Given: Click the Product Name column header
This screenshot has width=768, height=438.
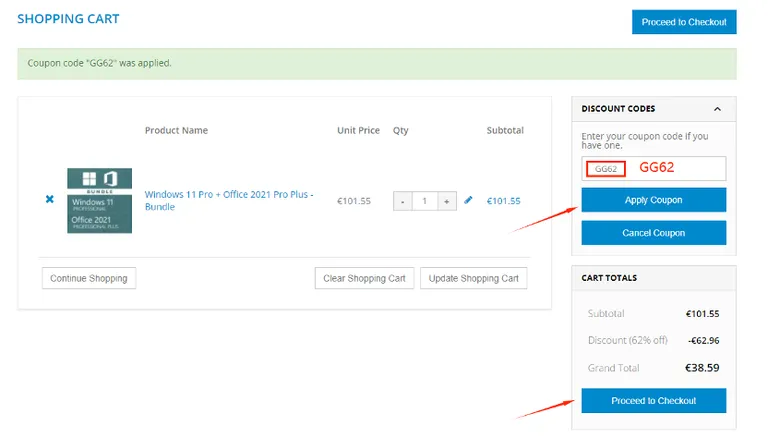Looking at the screenshot, I should [x=176, y=130].
